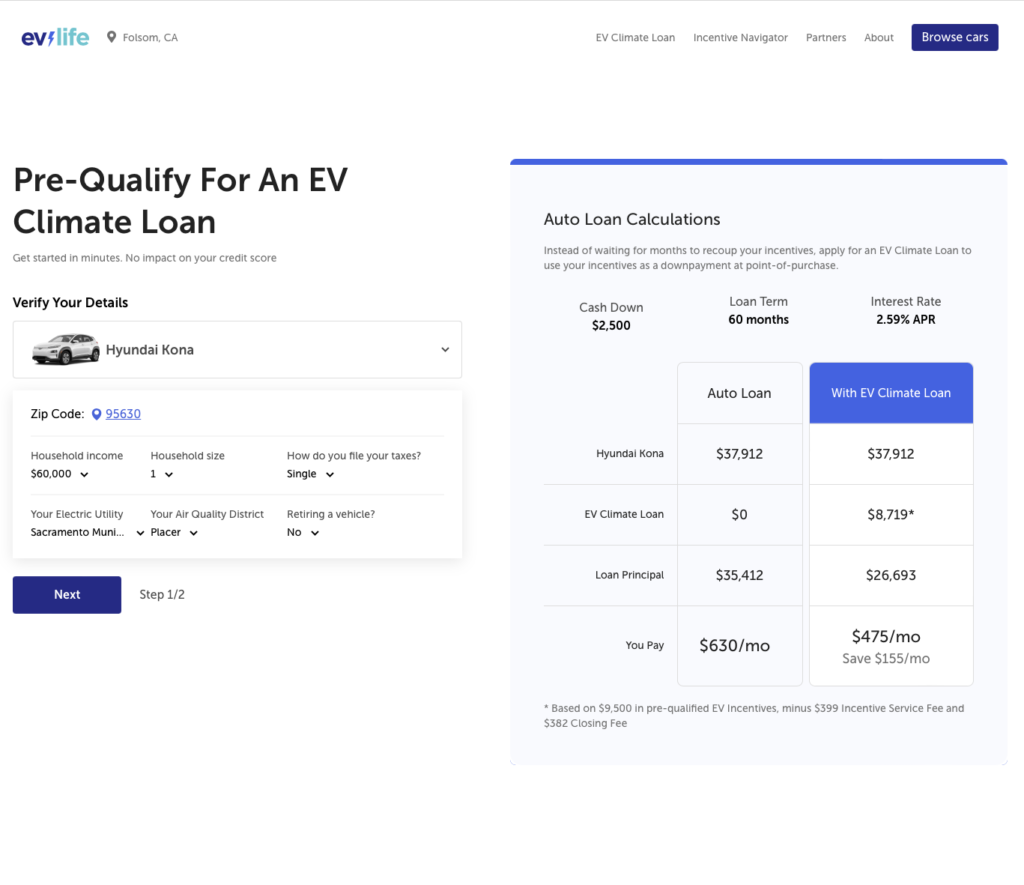Open the EV Climate Loan nav item

click(635, 37)
